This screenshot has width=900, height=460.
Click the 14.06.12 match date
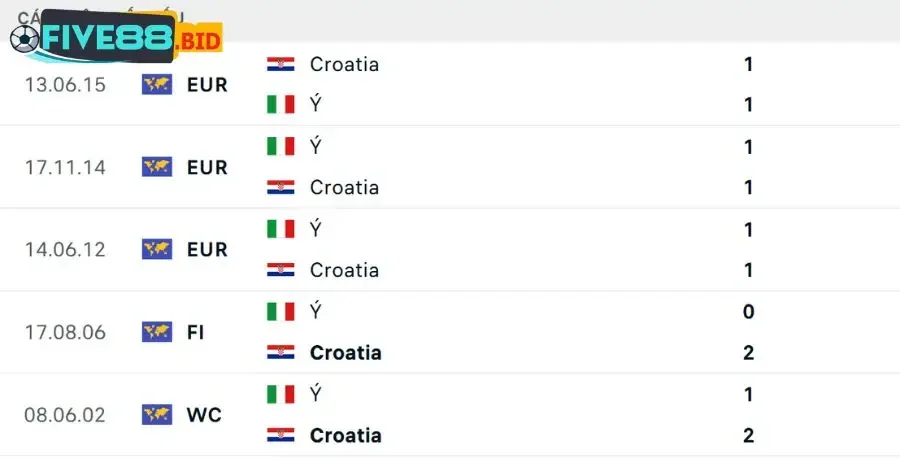tap(65, 249)
